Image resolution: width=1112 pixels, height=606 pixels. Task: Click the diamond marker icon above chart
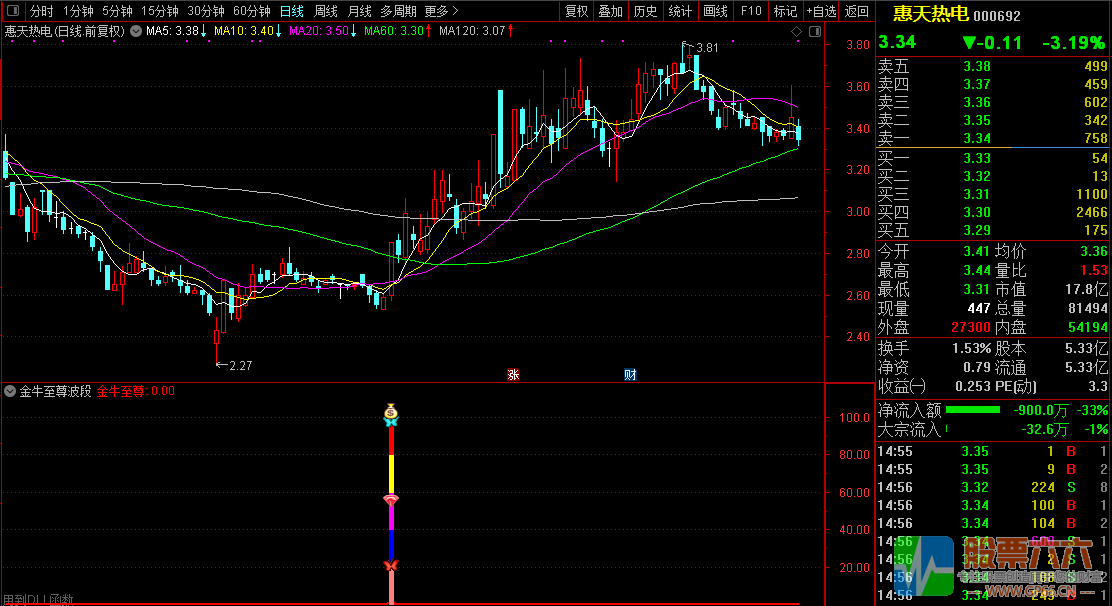(x=797, y=32)
